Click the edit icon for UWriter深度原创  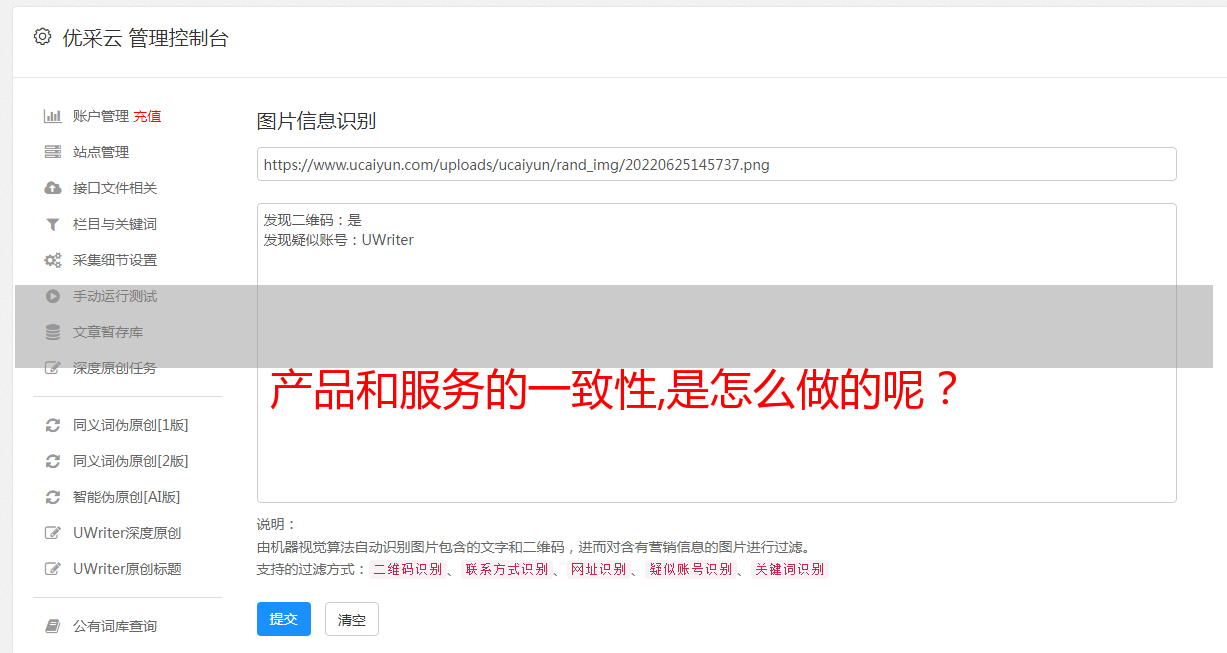[x=53, y=533]
